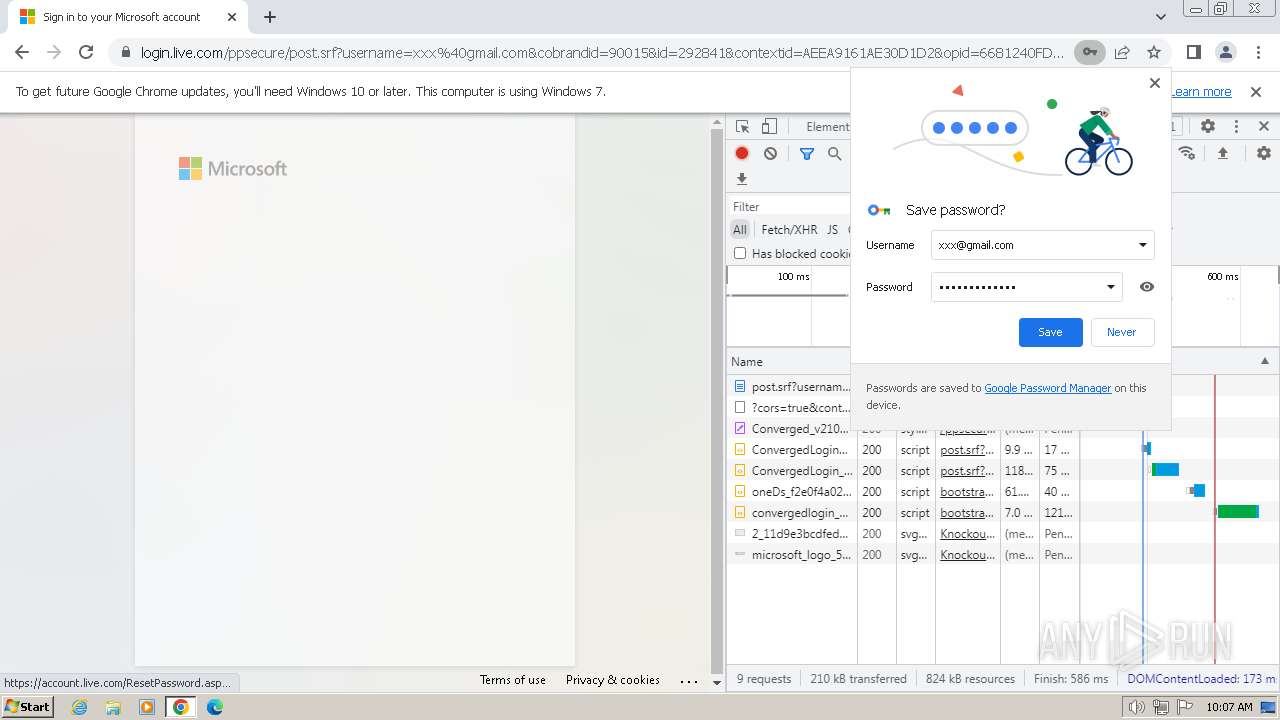Viewport: 1280px width, 720px height.
Task: Select the All network filter
Action: coord(740,229)
